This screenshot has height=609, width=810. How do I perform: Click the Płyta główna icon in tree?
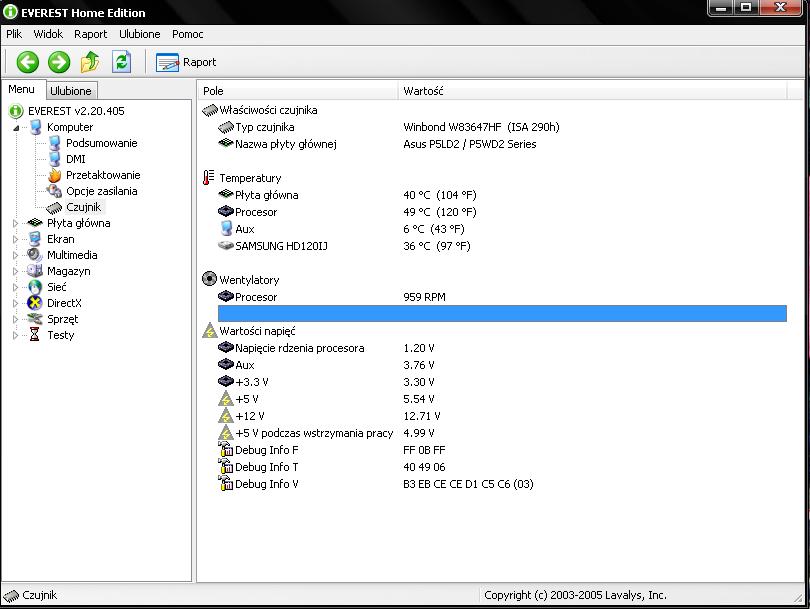click(35, 223)
